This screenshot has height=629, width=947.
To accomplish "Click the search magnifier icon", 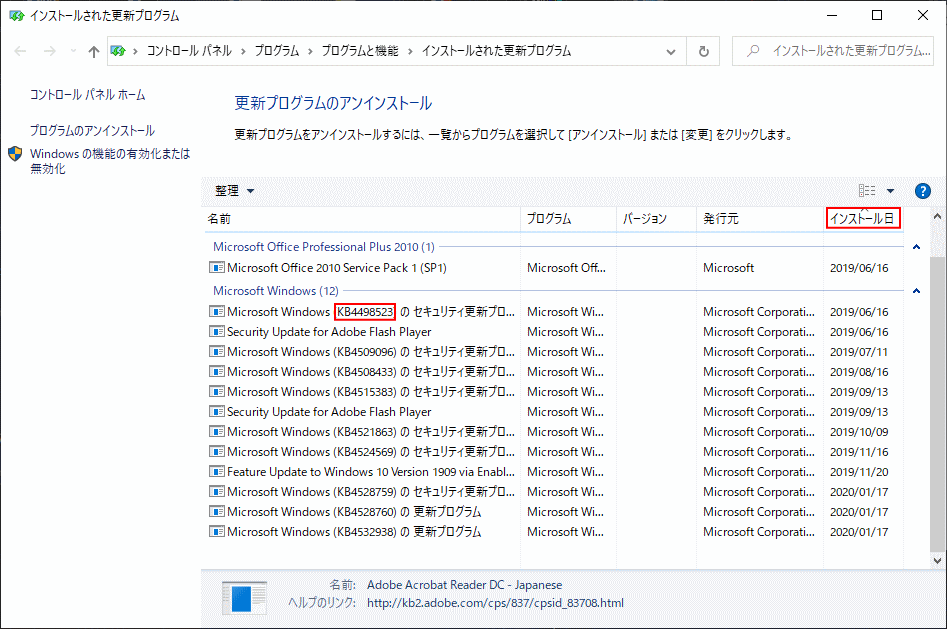I will (x=753, y=51).
